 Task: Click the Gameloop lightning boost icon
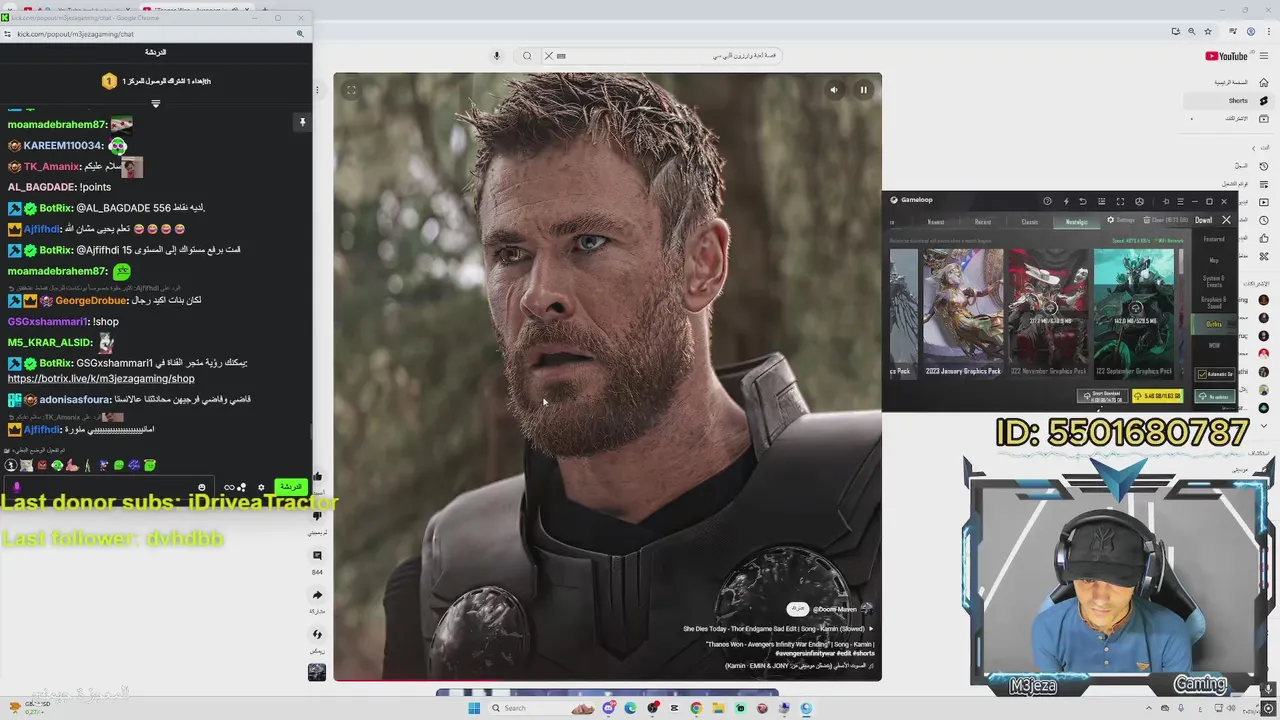tap(1066, 201)
